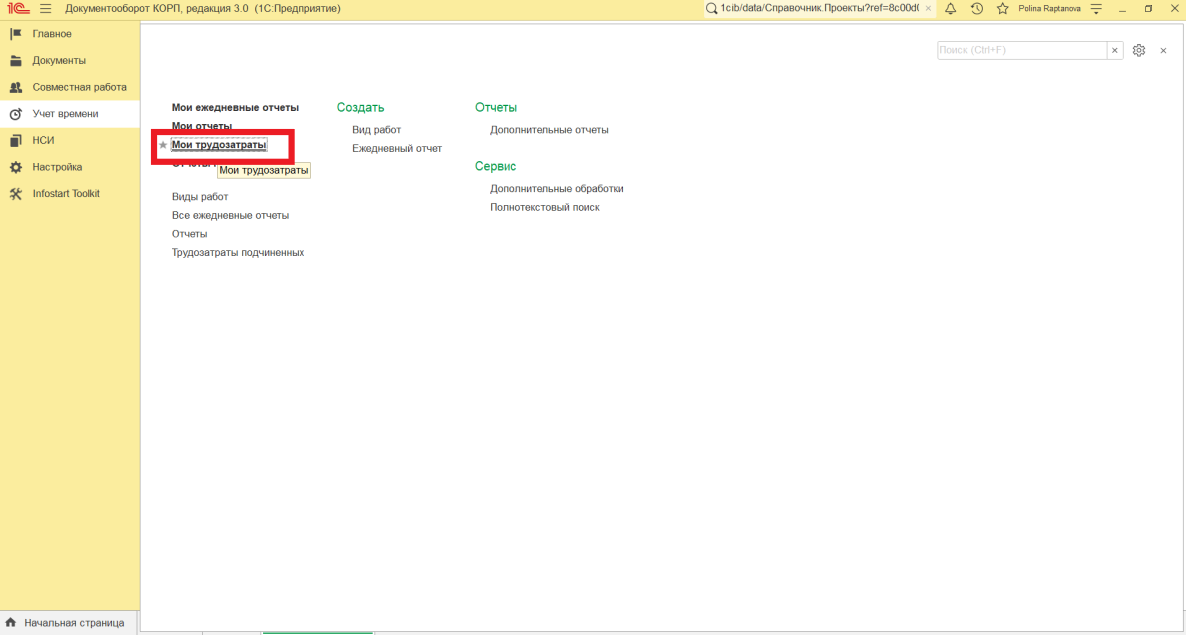Image resolution: width=1186 pixels, height=635 pixels.
Task: Switch to the НСИ section
Action: 43,140
